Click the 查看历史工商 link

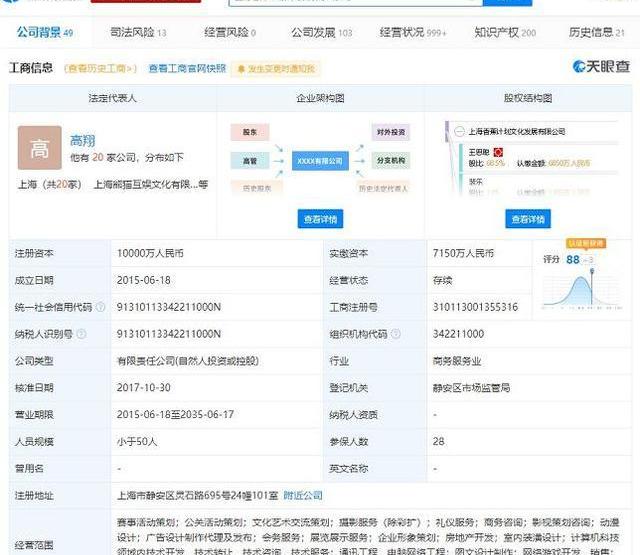pos(100,69)
